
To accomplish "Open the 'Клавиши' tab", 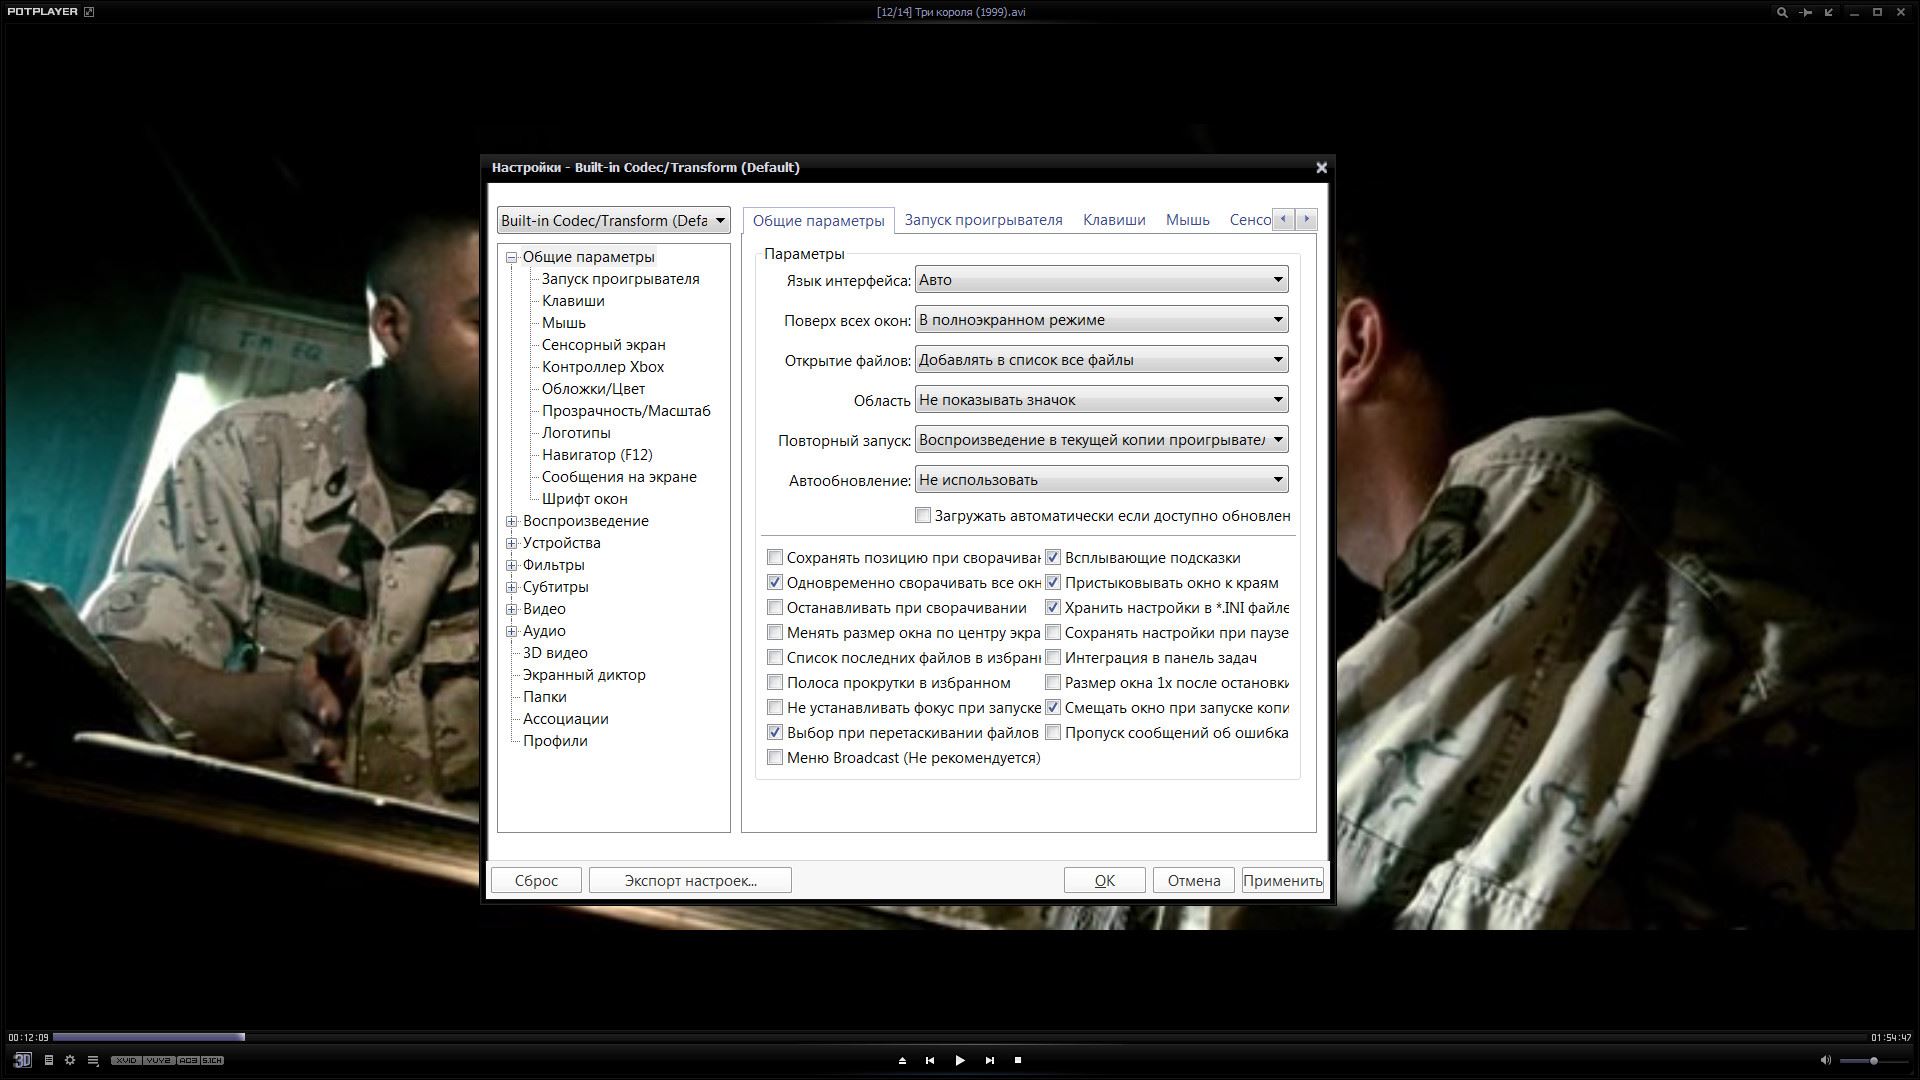I will point(1114,220).
